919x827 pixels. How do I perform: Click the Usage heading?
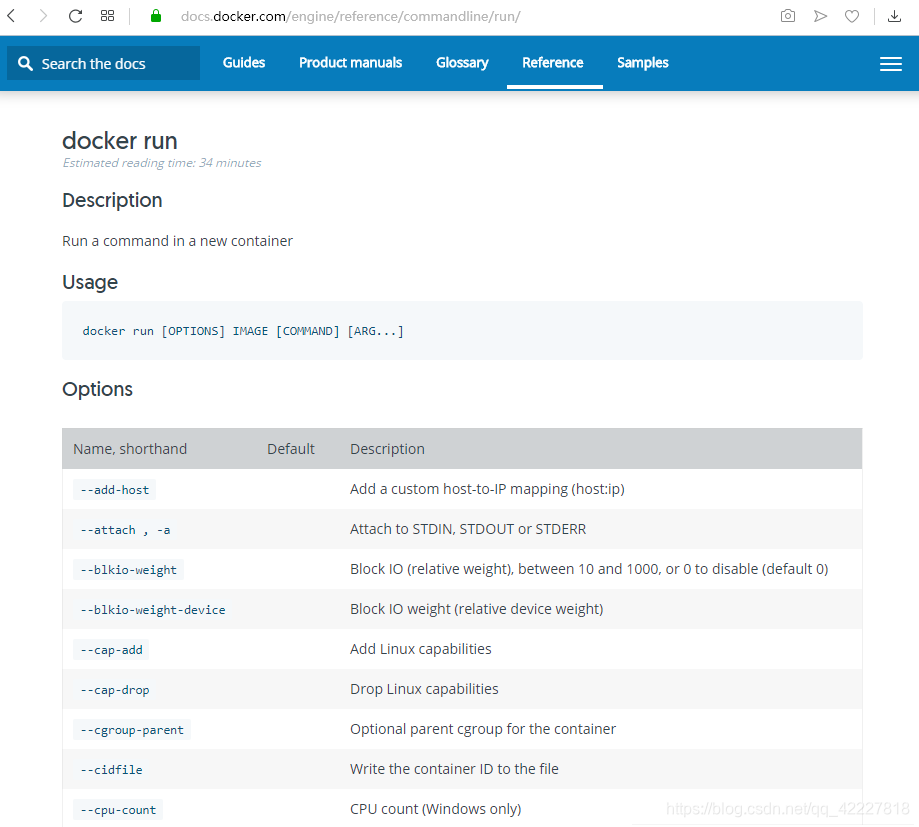[x=90, y=283]
